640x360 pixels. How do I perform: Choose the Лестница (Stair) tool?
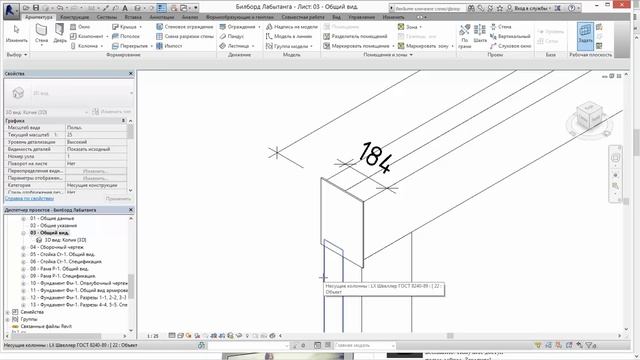pos(234,46)
